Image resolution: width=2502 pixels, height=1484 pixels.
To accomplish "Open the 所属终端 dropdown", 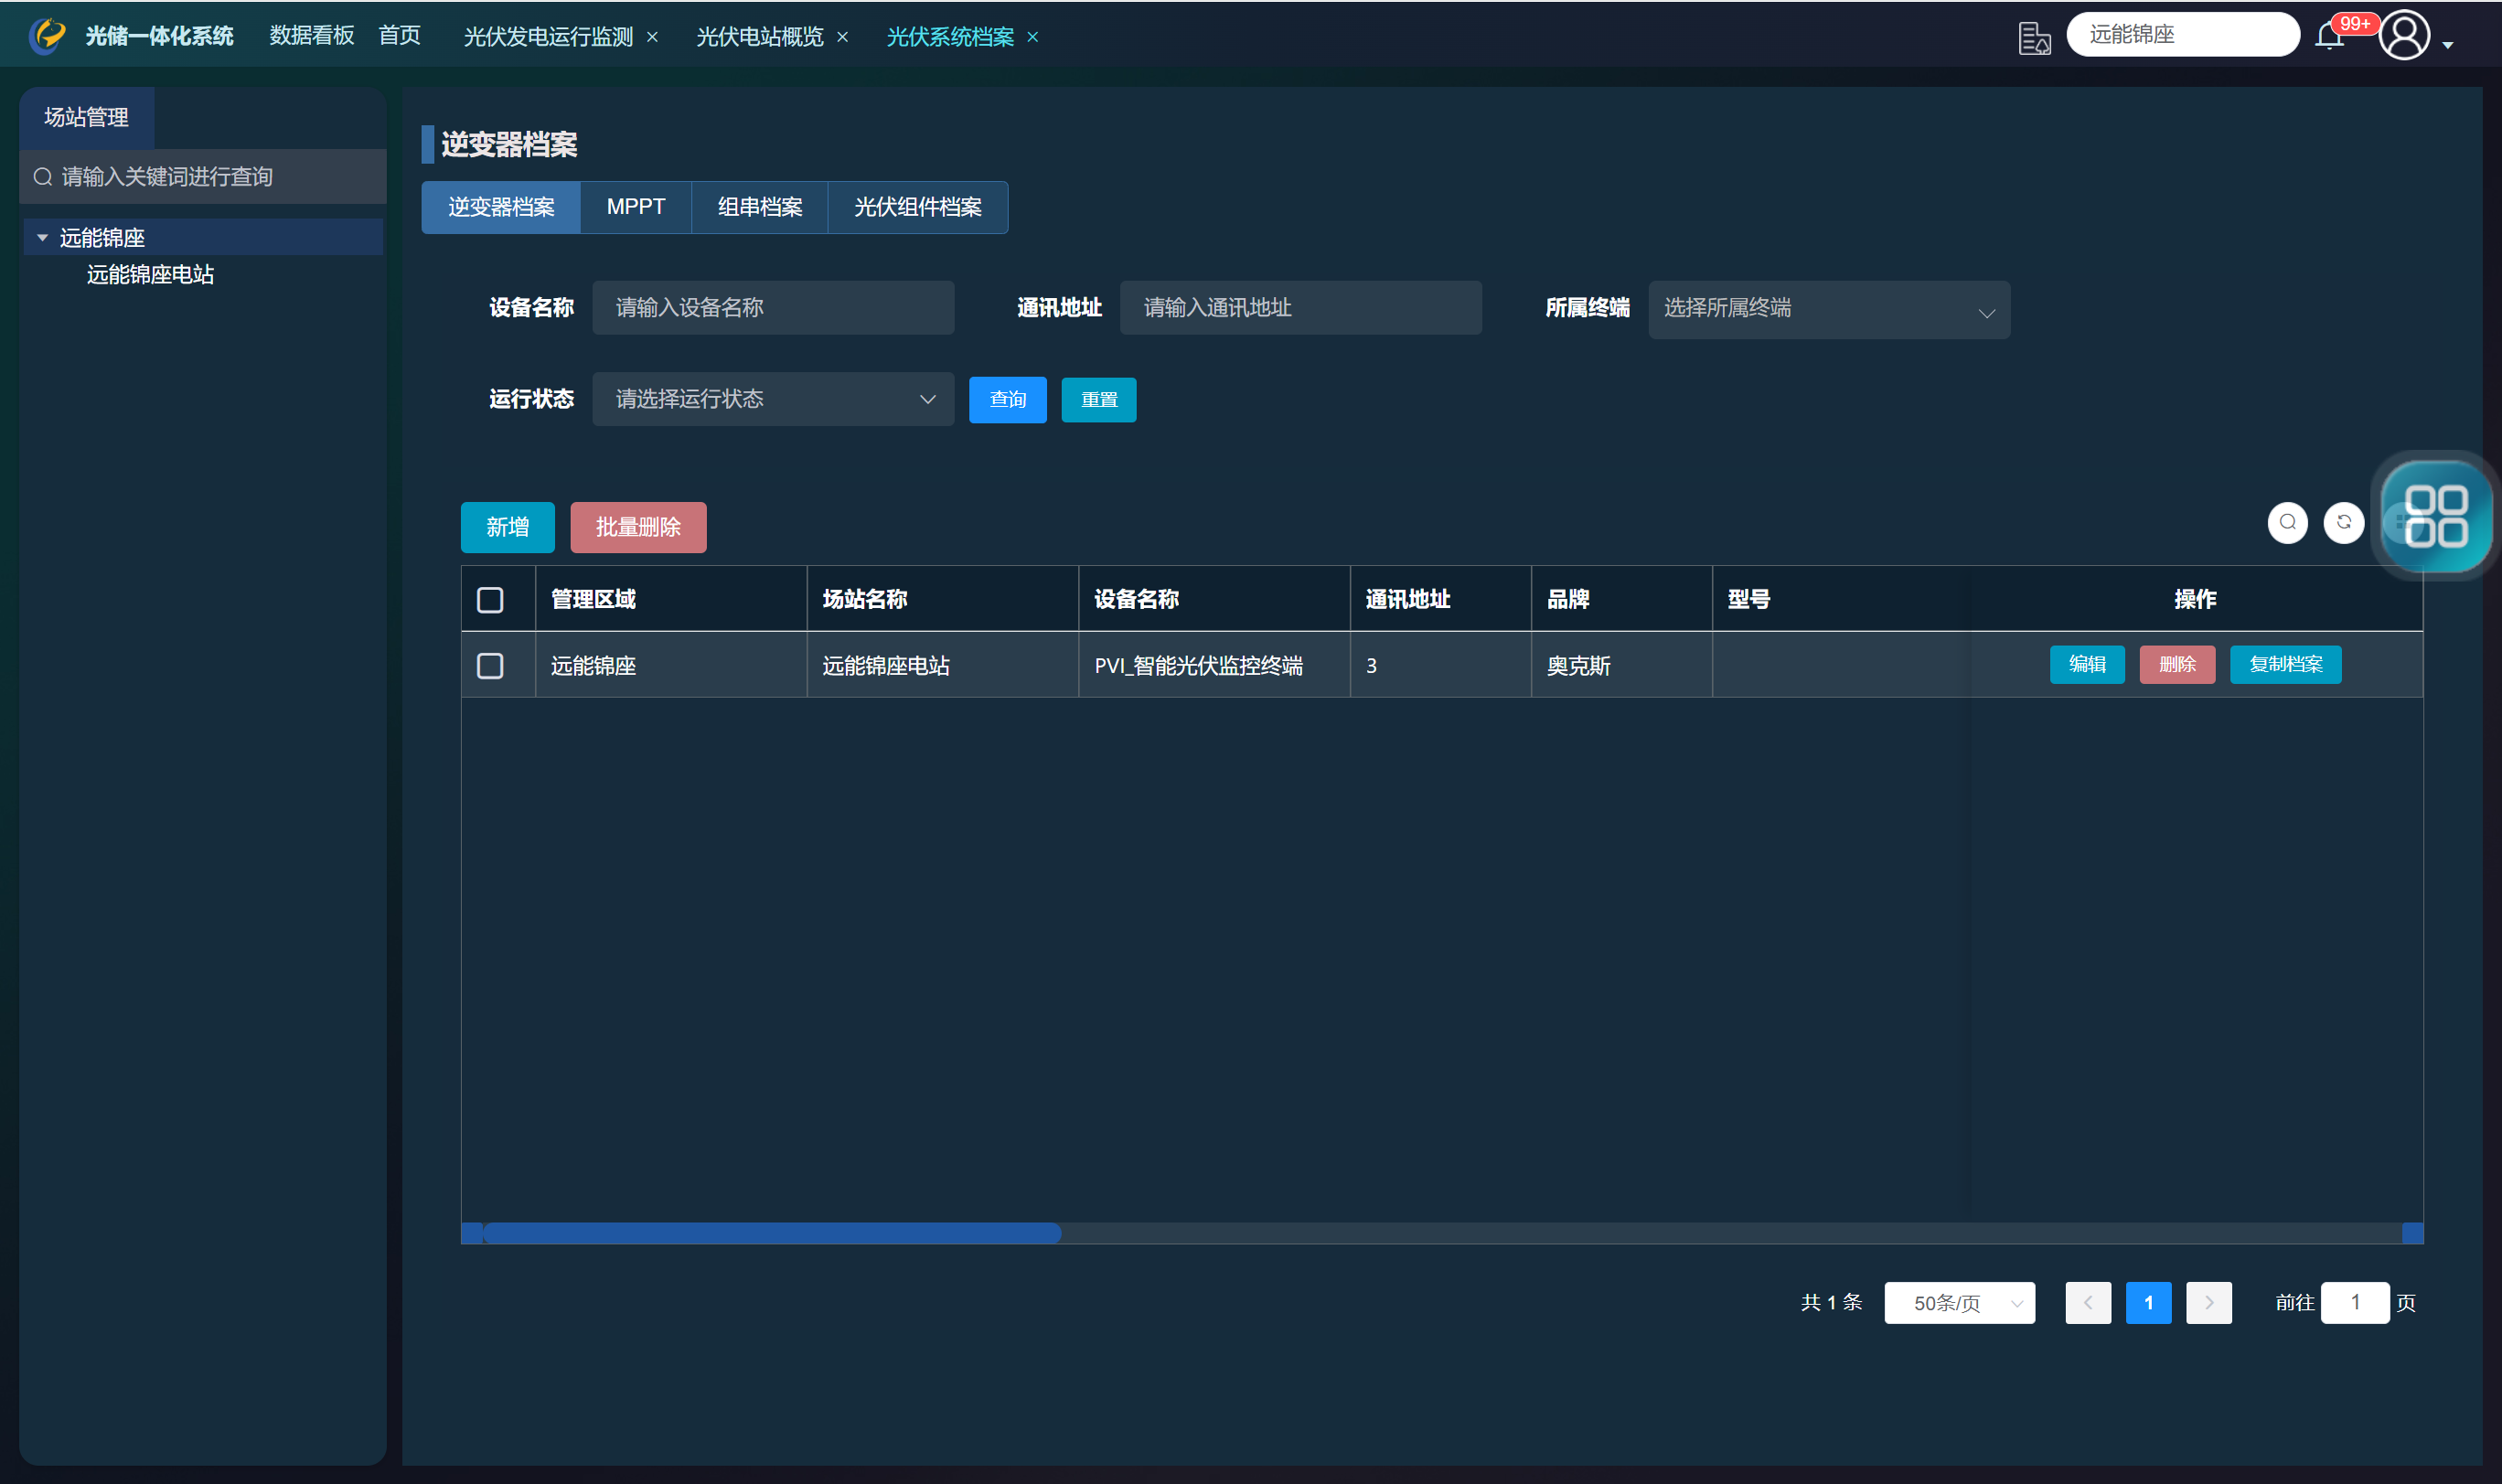I will [1828, 310].
